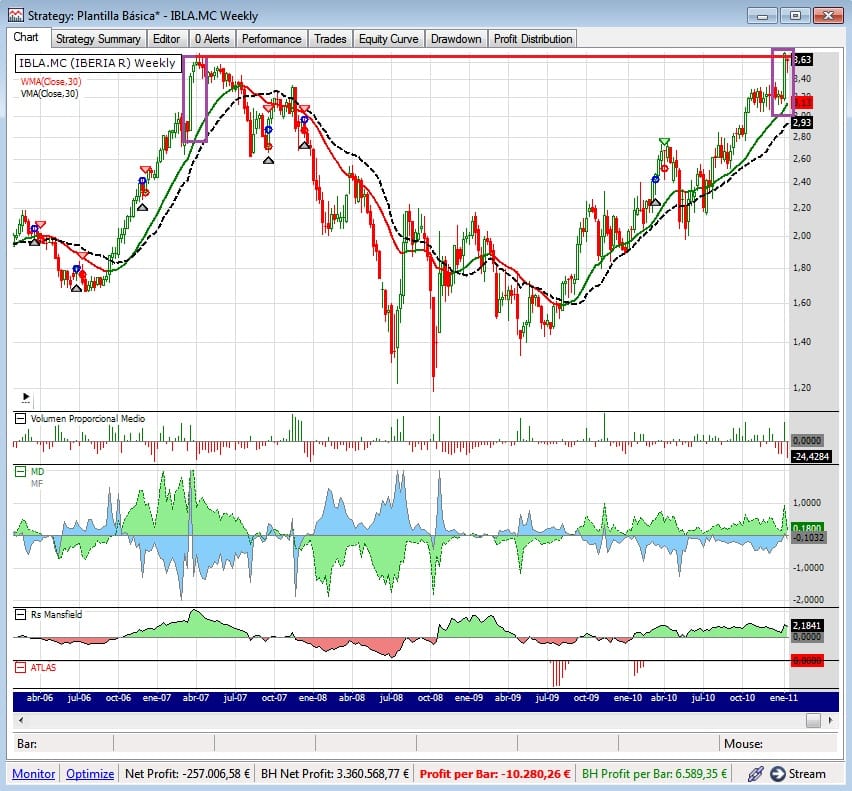Viewport: 852px width, 791px height.
Task: Select the WMA(Close,30) legend label
Action: (49, 81)
